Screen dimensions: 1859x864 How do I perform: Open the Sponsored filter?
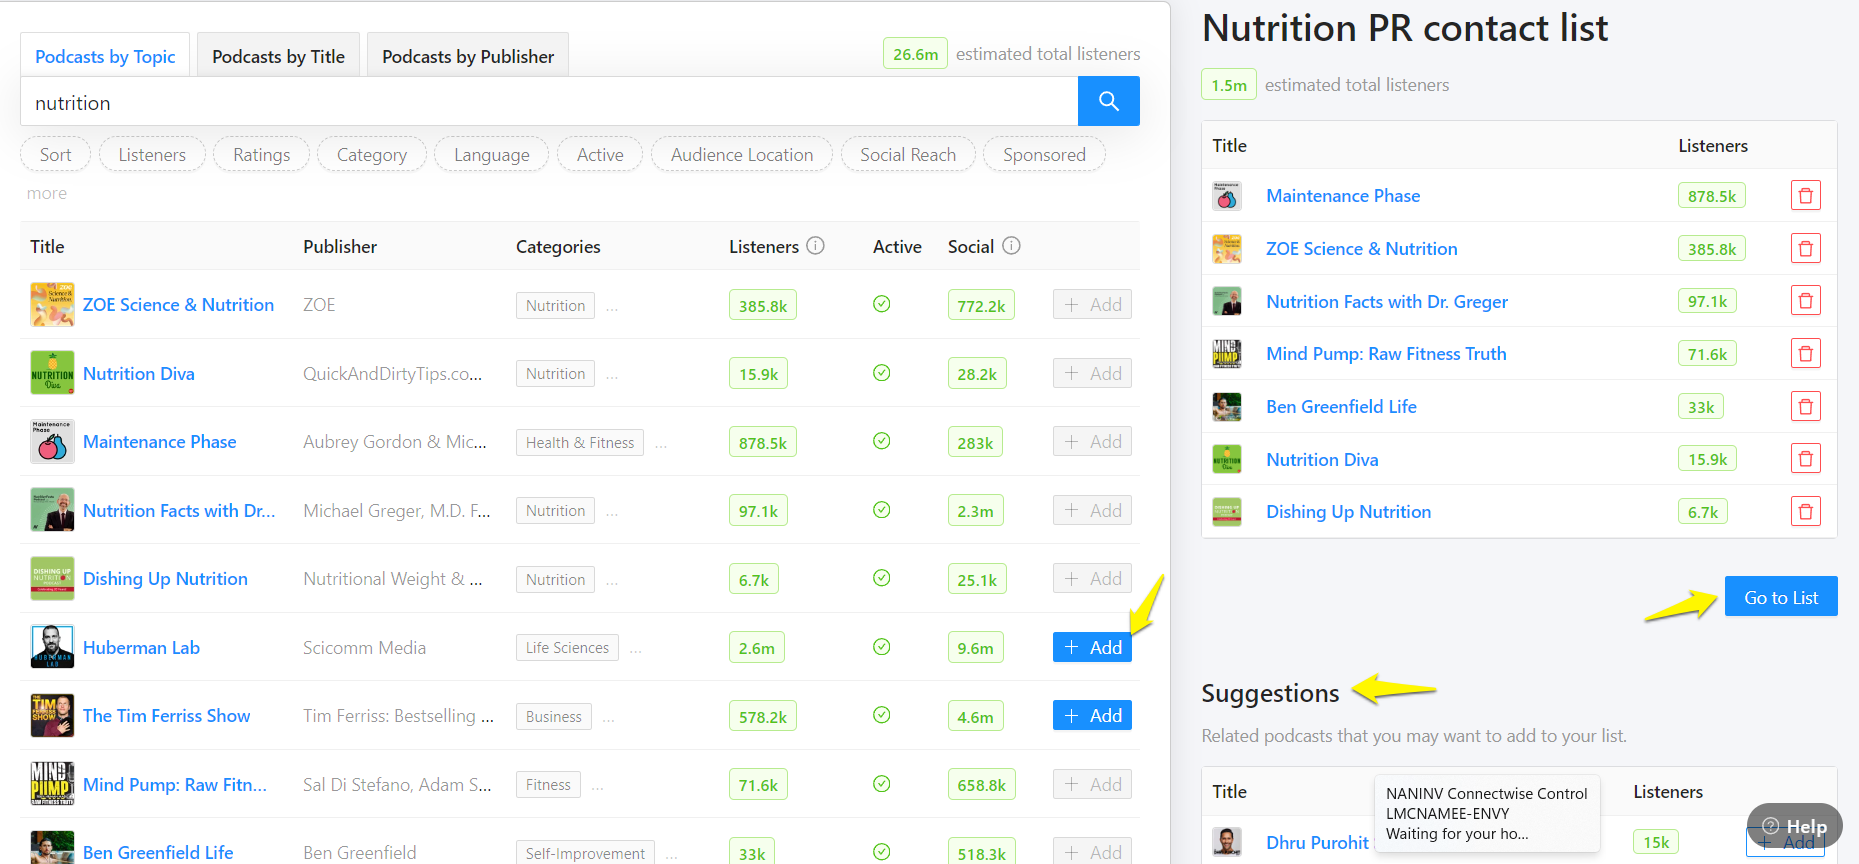tap(1044, 154)
